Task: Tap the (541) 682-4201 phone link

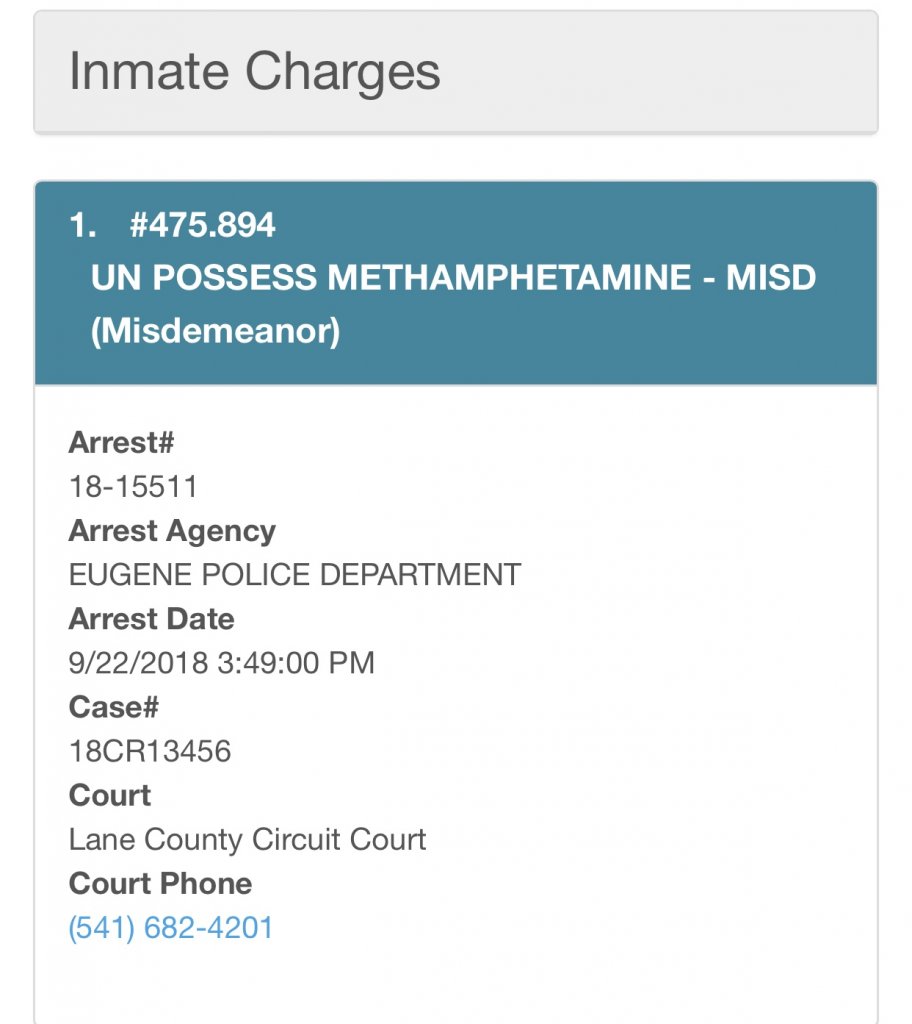Action: [171, 928]
